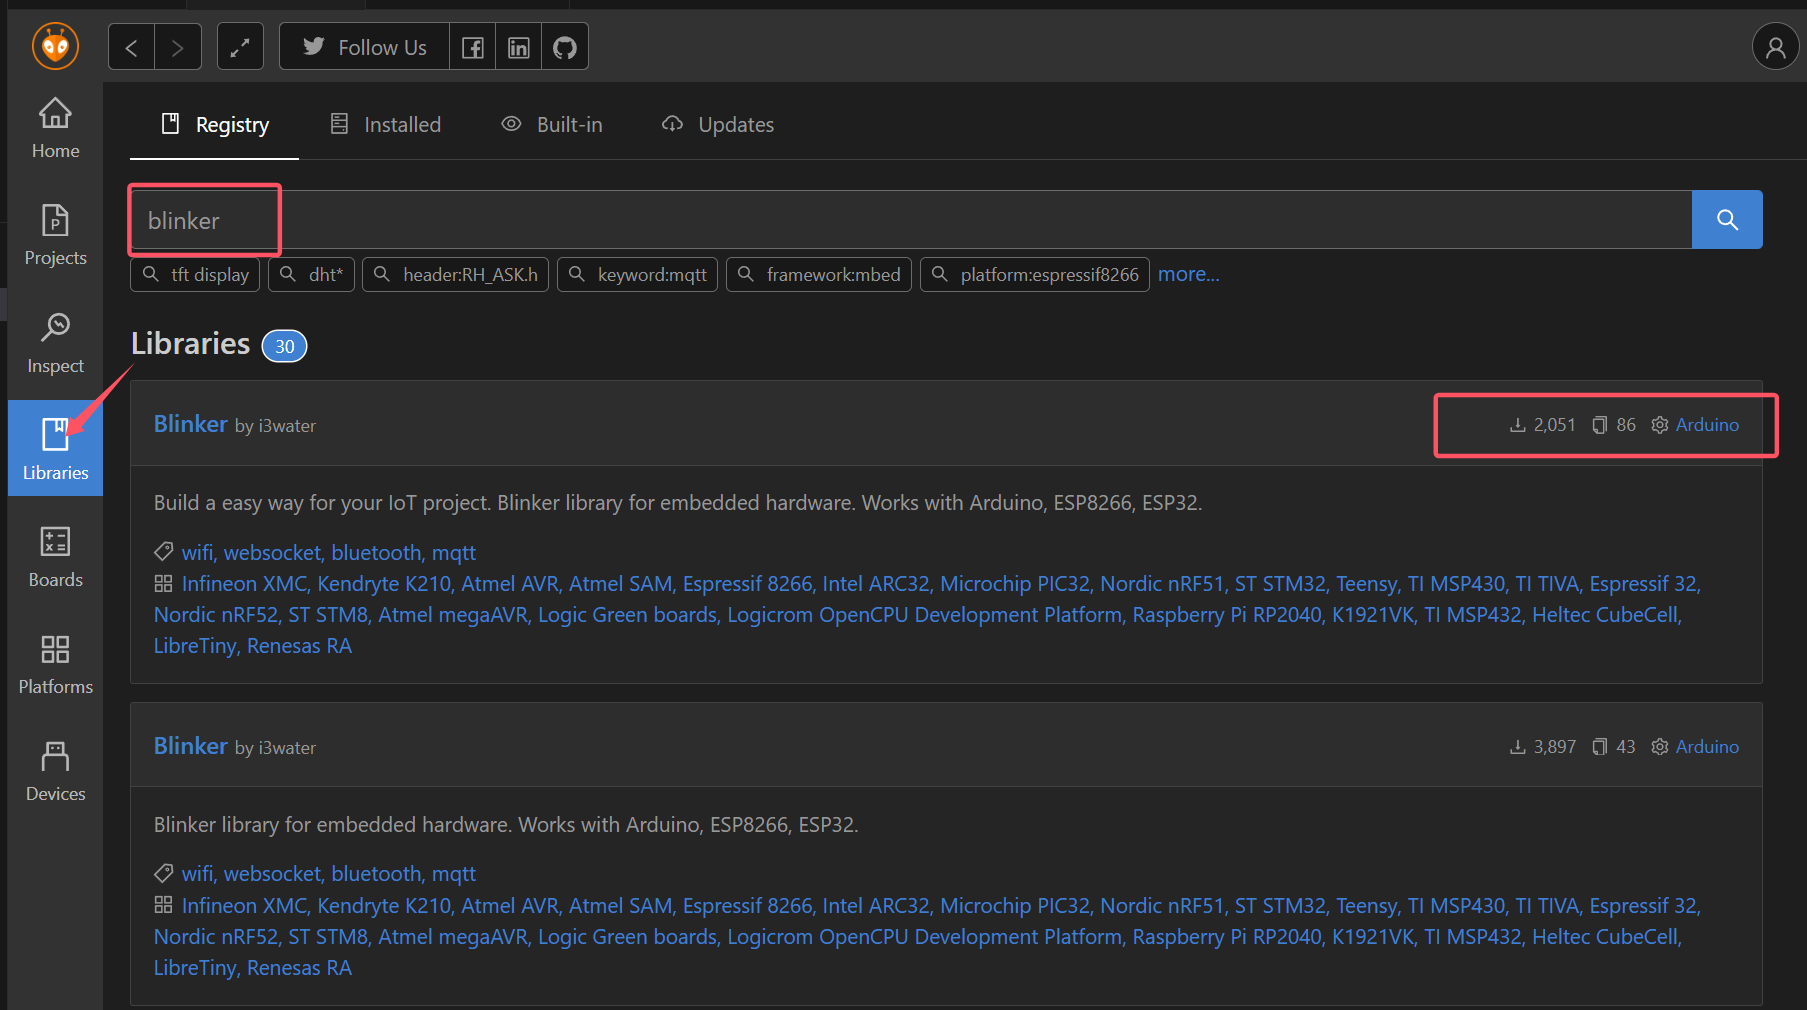This screenshot has width=1807, height=1010.
Task: Open Projects in the sidebar
Action: [x=55, y=235]
